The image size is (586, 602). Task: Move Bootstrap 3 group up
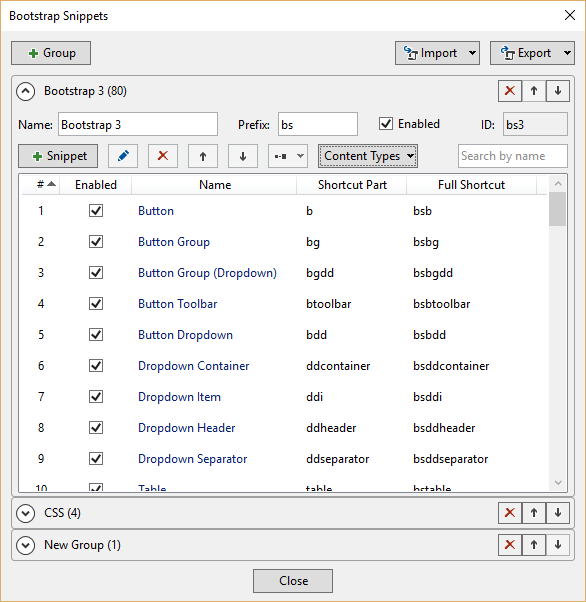[534, 91]
